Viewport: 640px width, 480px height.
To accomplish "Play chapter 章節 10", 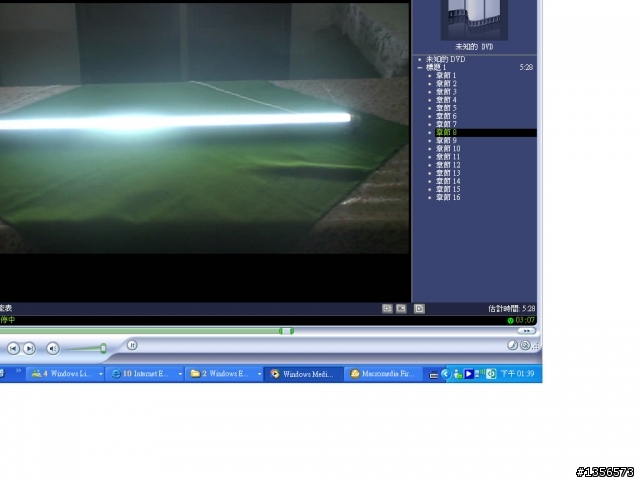I will (x=448, y=149).
